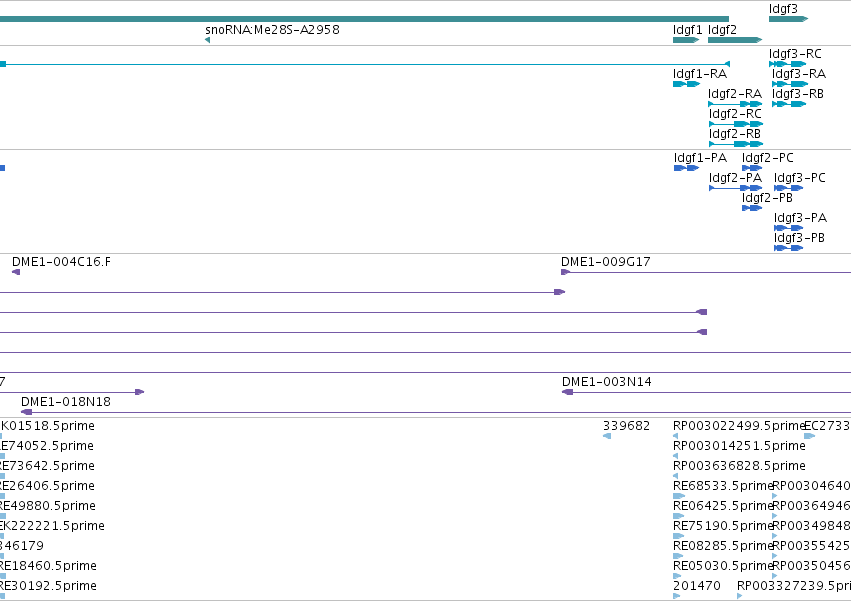The width and height of the screenshot is (851, 601).
Task: Open the RP003327239.5pri EST label
Action: point(794,586)
